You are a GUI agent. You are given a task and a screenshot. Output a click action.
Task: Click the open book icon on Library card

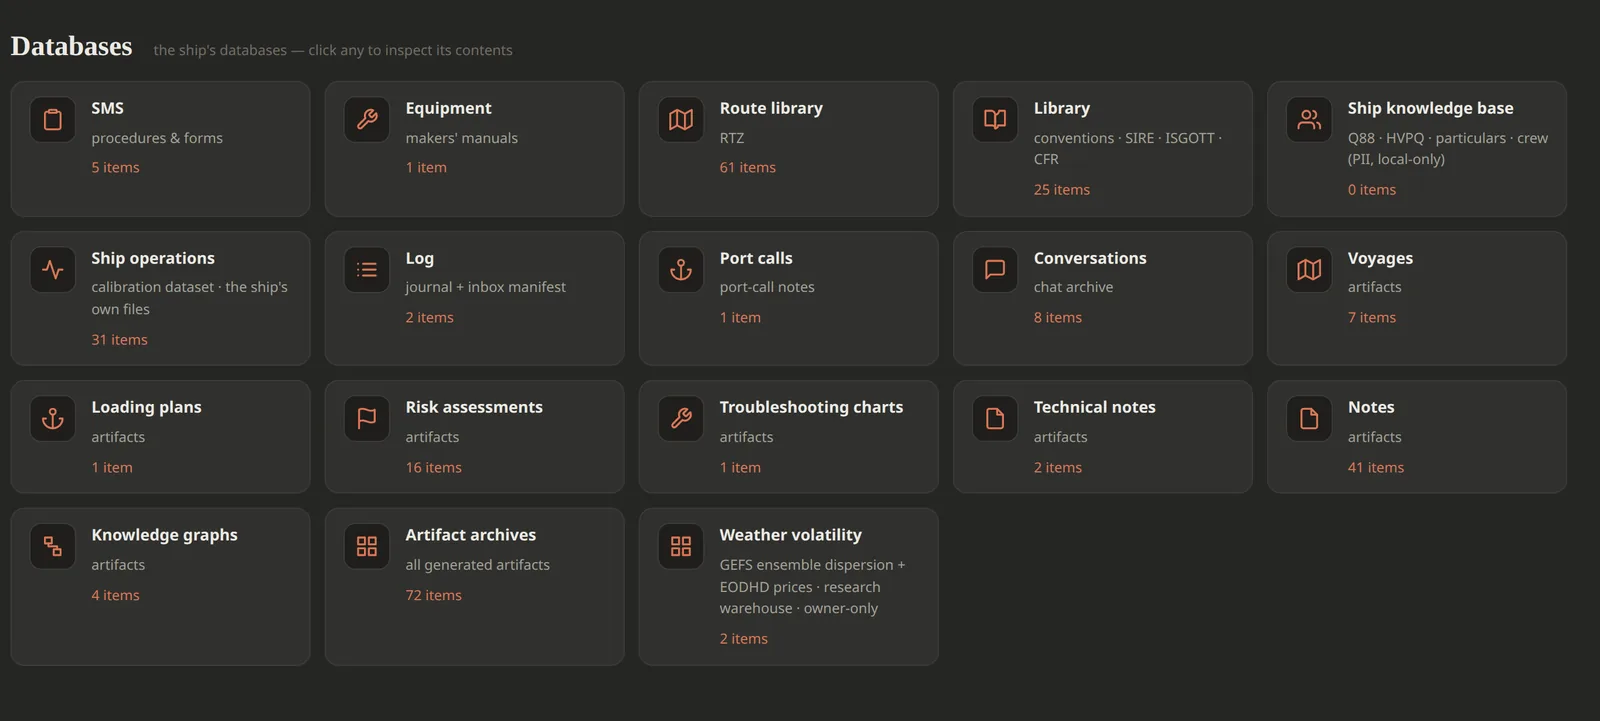coord(995,120)
